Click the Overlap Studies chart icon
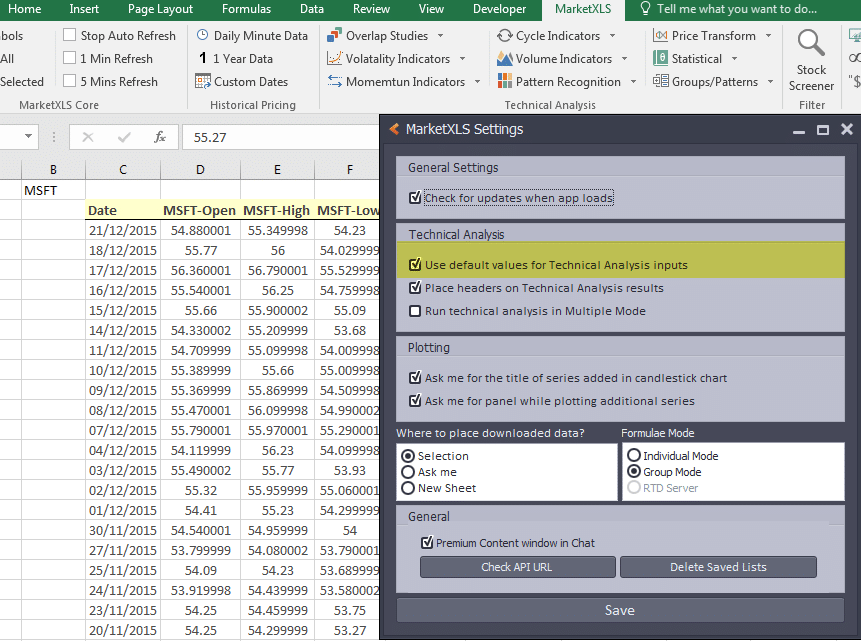 click(x=334, y=36)
